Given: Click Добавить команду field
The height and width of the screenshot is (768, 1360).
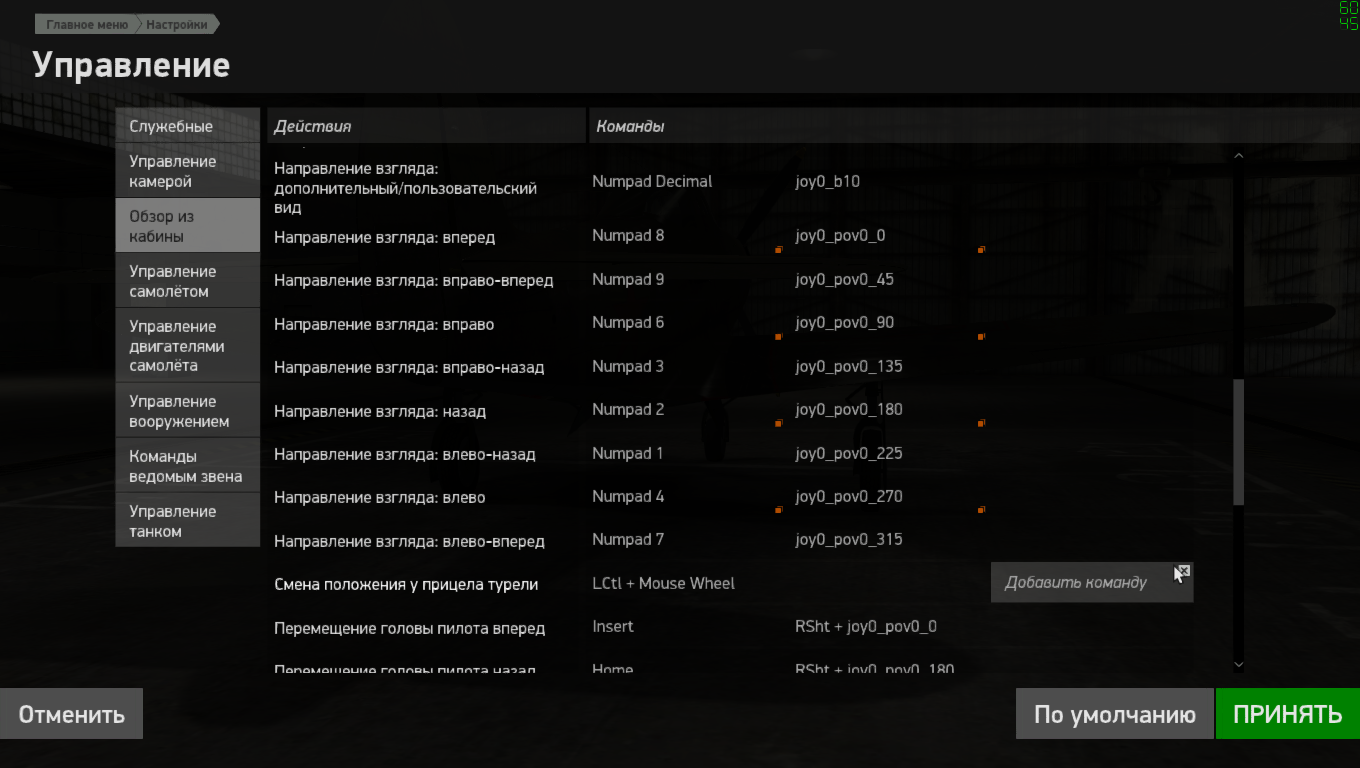Looking at the screenshot, I should pyautogui.click(x=1091, y=582).
